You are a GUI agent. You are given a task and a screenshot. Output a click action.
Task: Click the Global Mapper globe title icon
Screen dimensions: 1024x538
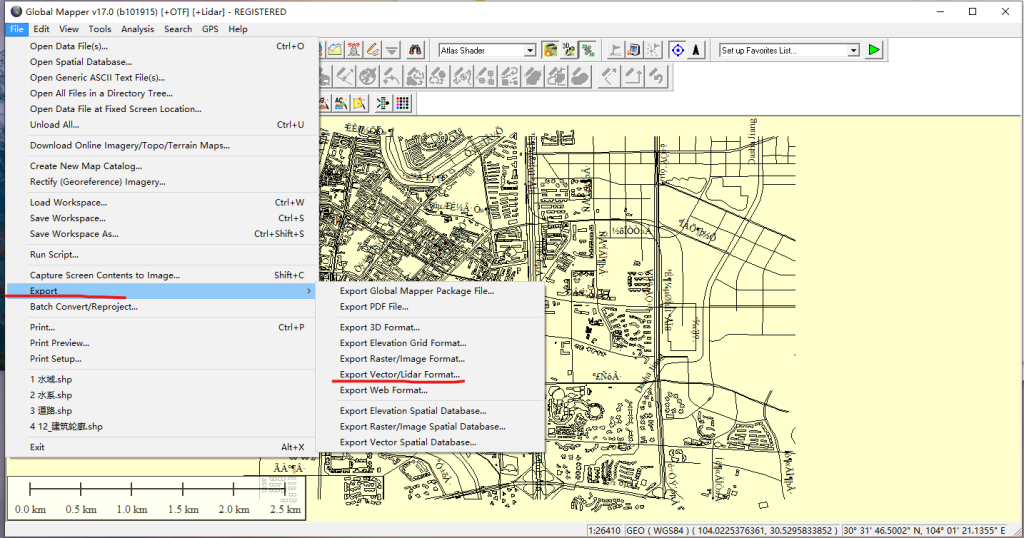click(x=15, y=12)
